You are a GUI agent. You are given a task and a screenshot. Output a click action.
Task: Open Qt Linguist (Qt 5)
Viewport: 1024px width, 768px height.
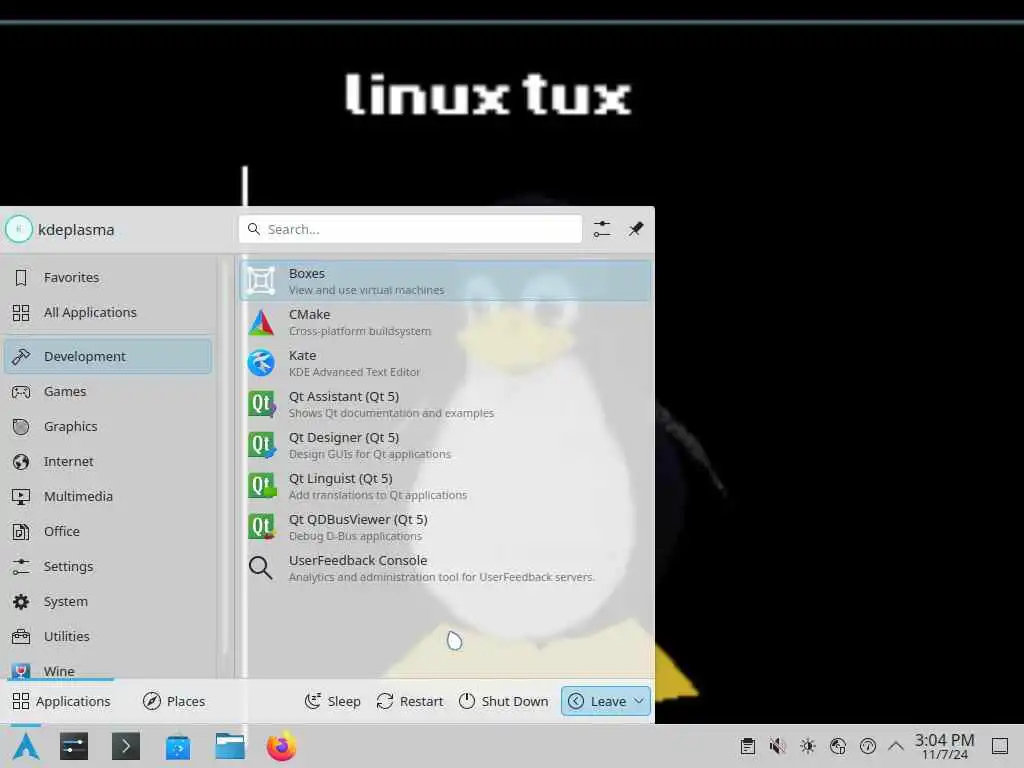[x=446, y=486]
